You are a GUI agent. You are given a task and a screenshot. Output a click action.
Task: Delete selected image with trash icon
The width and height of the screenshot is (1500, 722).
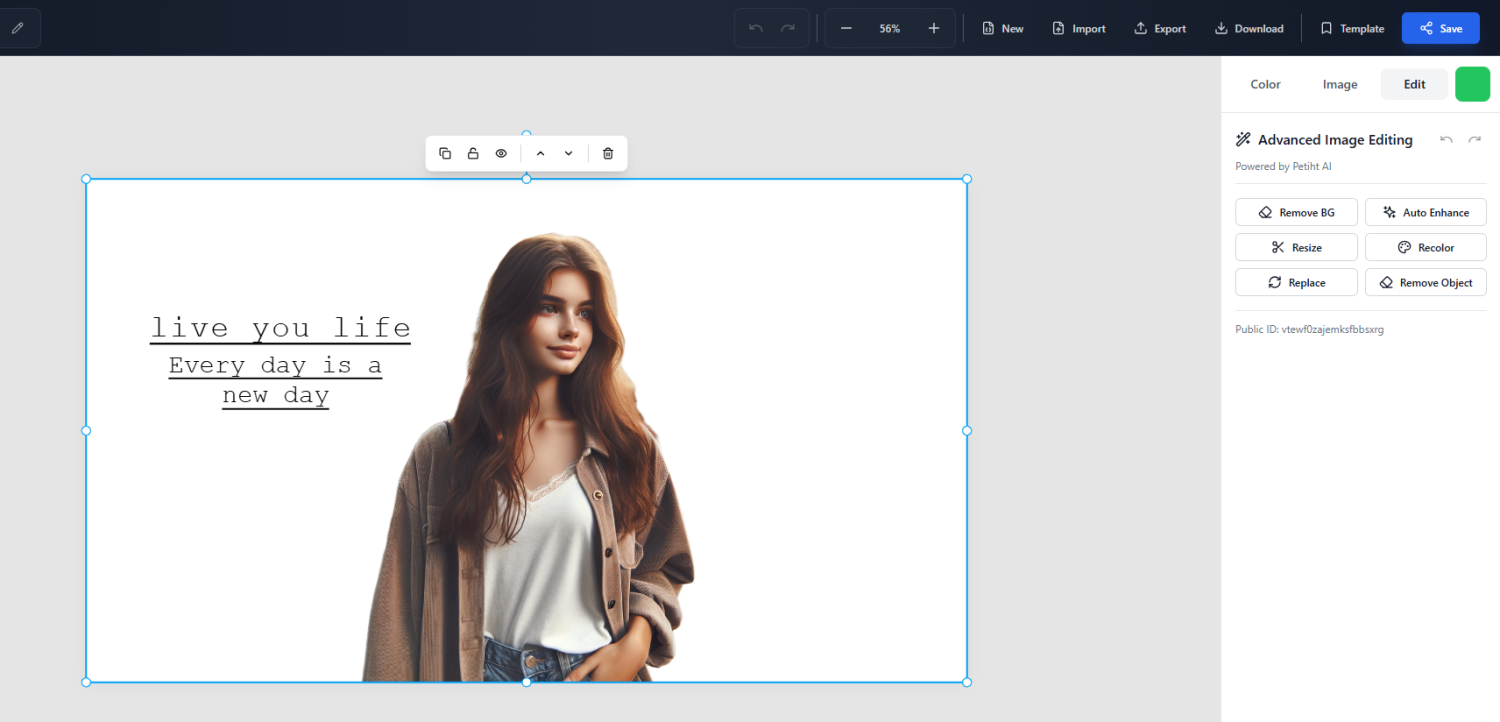point(608,153)
